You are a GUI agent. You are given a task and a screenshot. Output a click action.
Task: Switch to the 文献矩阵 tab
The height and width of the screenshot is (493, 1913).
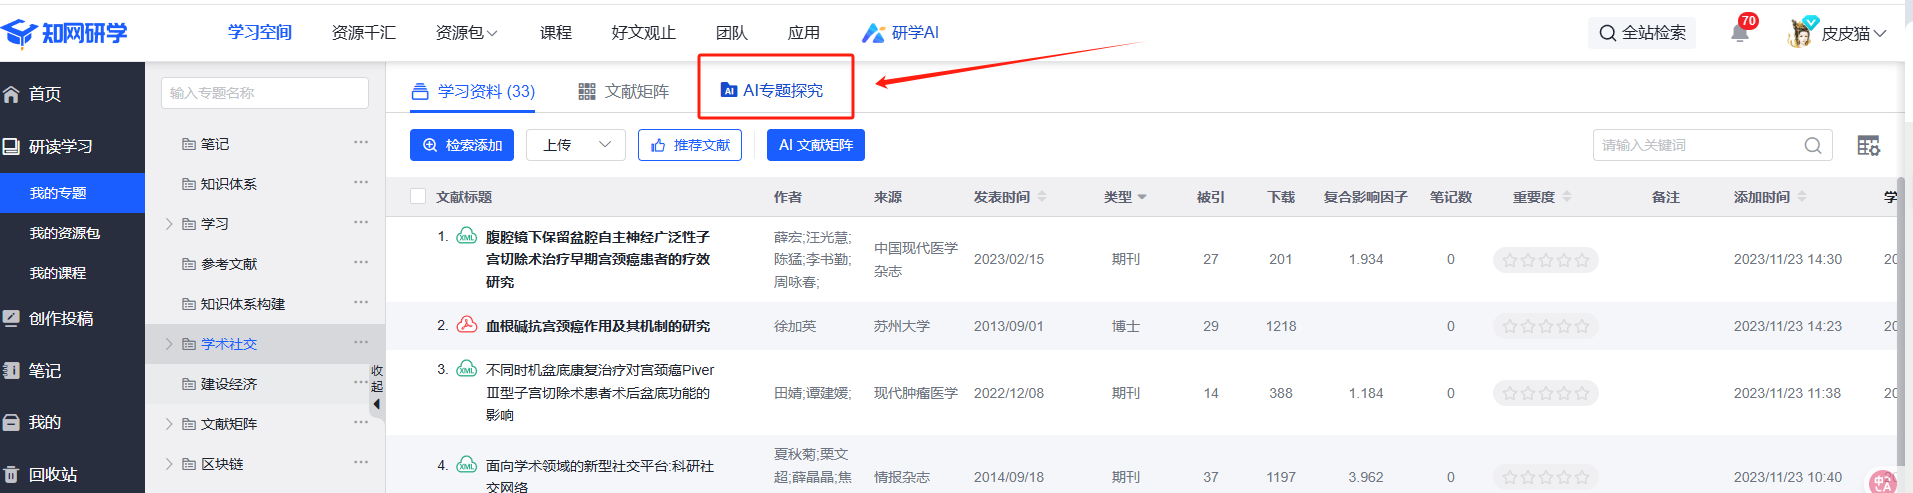click(x=624, y=92)
